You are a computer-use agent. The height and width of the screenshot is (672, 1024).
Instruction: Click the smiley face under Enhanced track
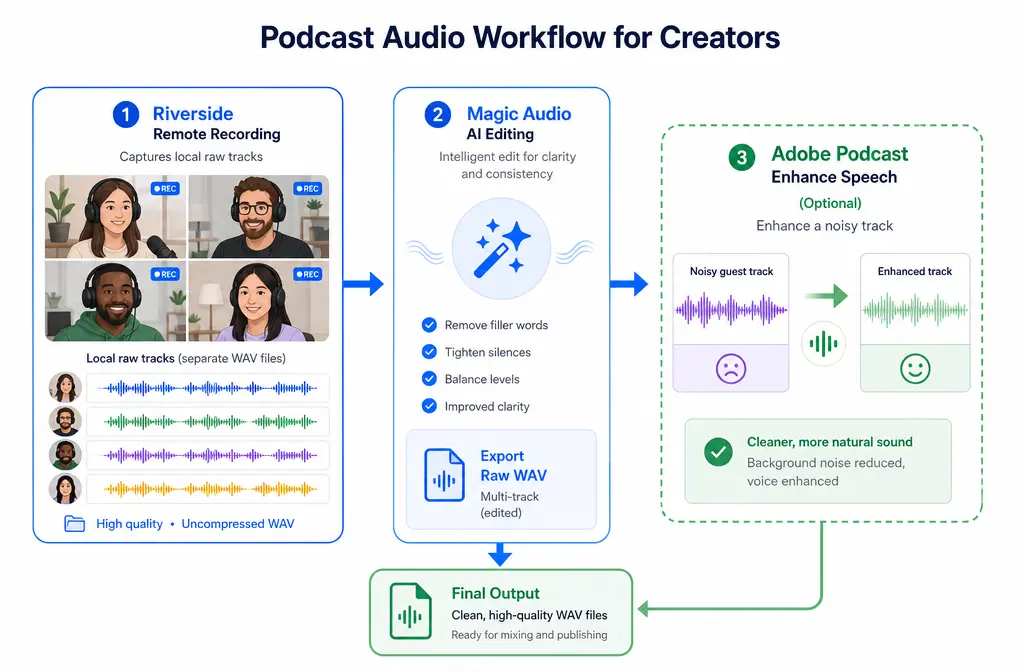tap(915, 368)
